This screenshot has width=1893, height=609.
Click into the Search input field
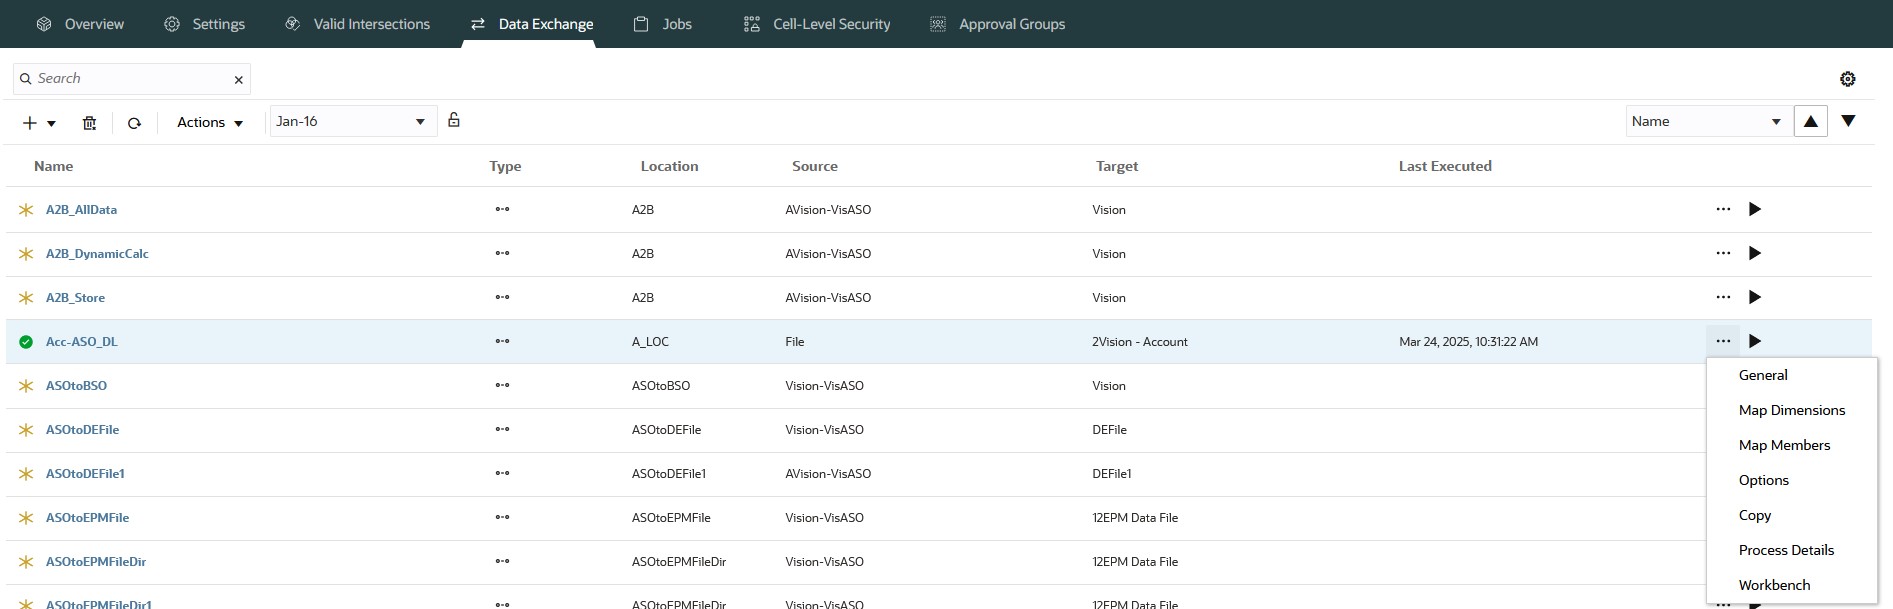click(x=130, y=79)
